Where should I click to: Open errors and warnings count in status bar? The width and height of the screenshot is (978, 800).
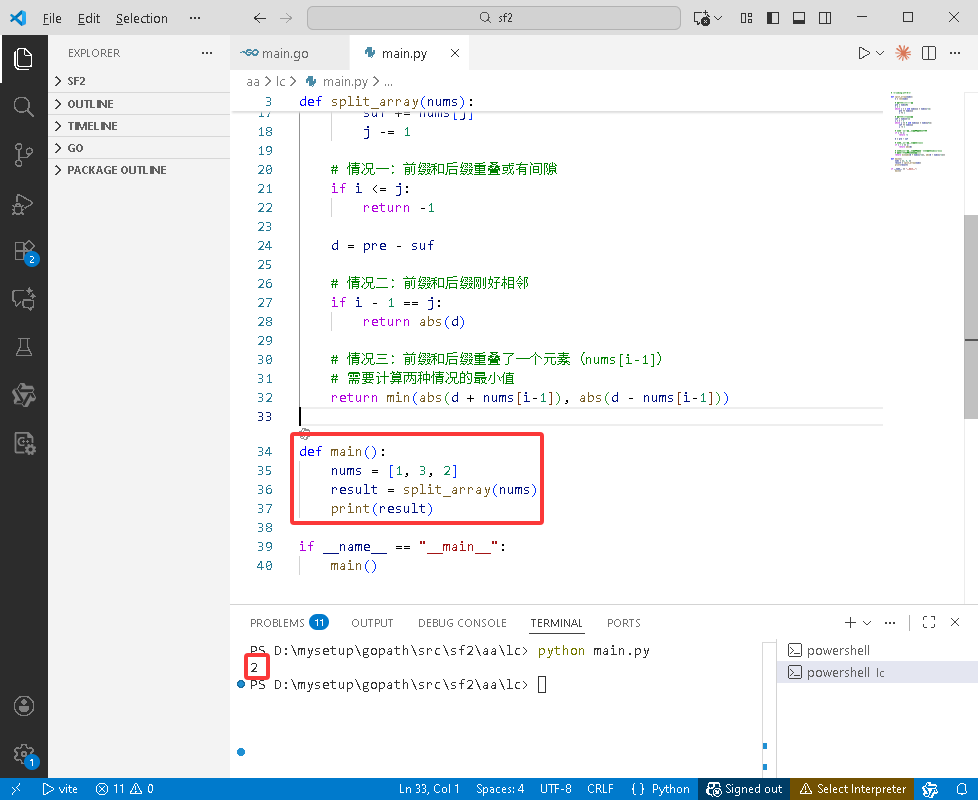click(x=125, y=789)
